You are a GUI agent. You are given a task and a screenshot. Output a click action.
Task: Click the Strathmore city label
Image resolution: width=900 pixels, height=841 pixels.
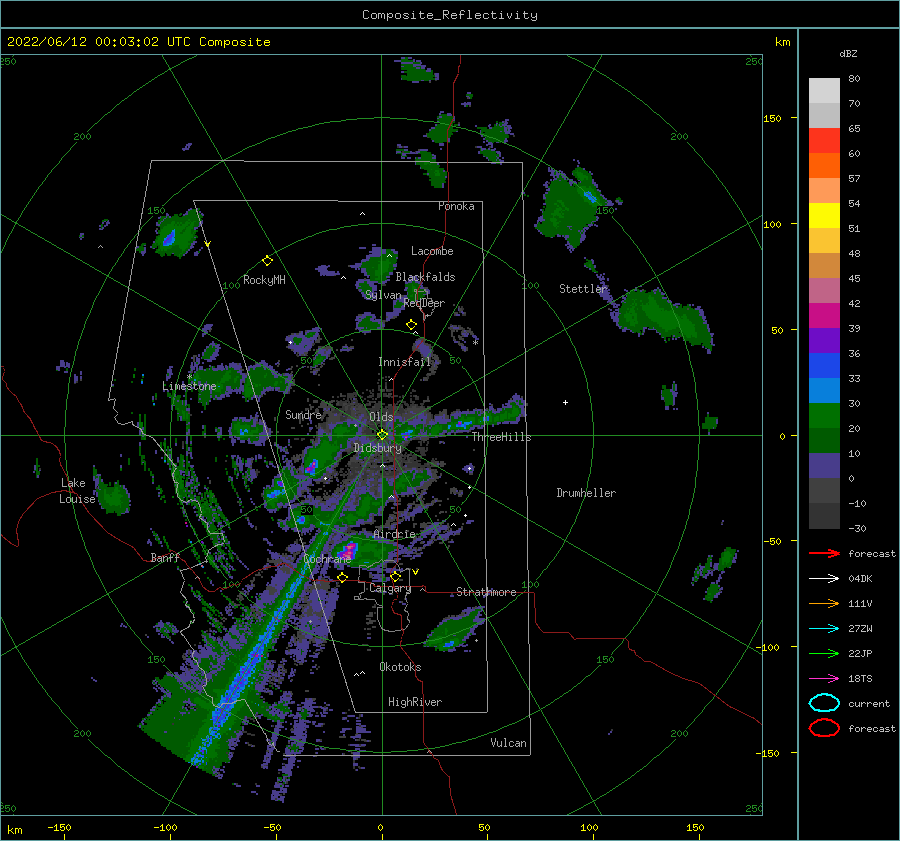[x=486, y=592]
